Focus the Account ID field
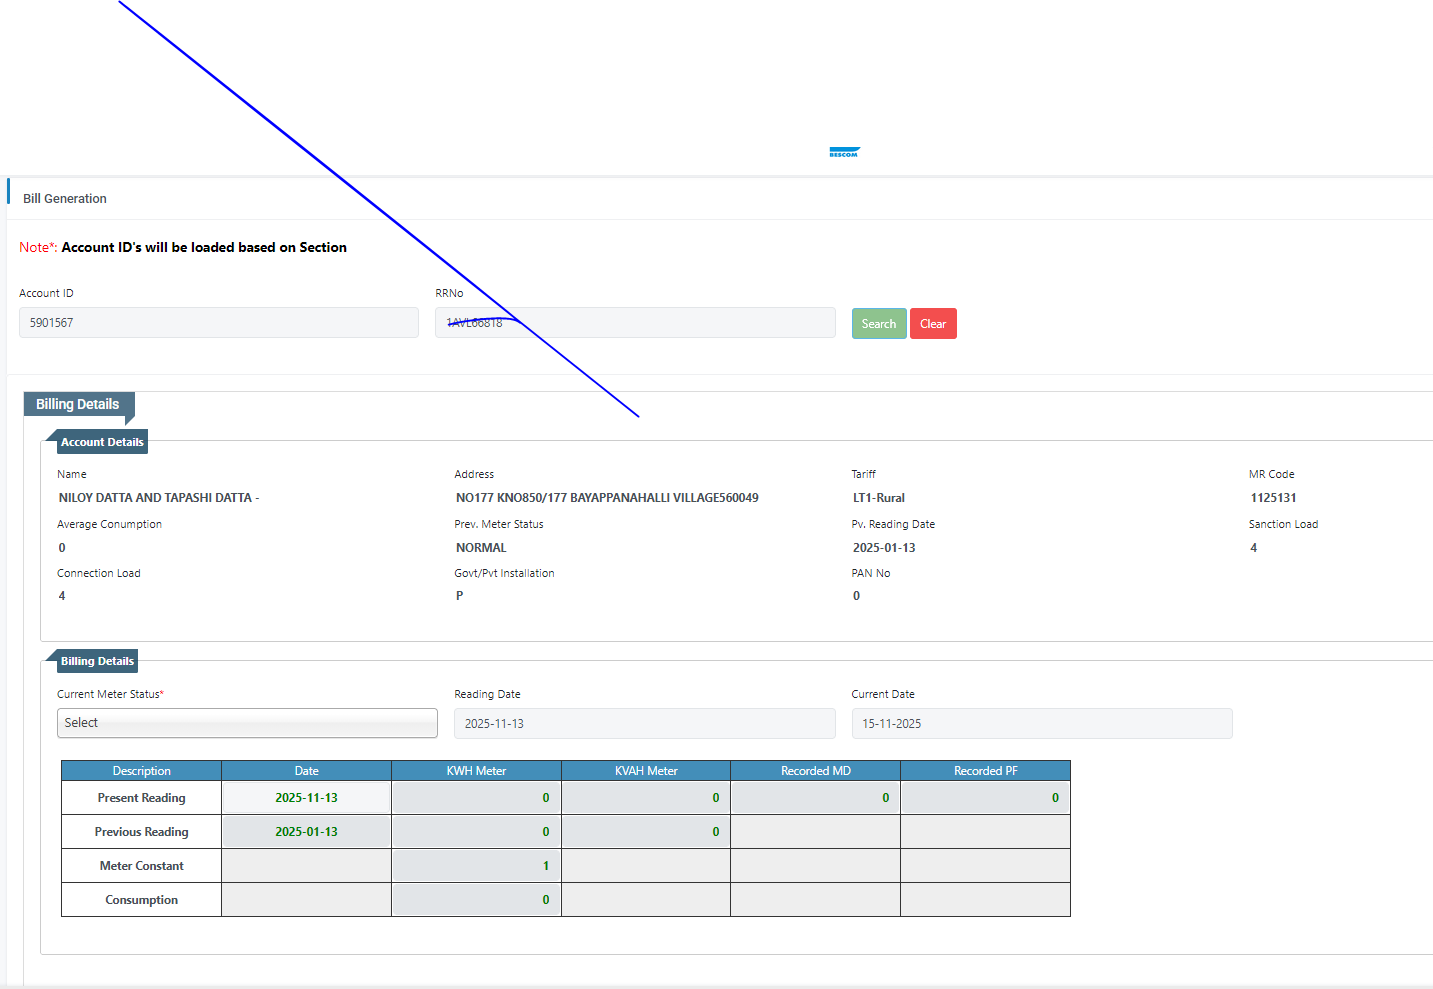Image resolution: width=1433 pixels, height=989 pixels. (218, 323)
